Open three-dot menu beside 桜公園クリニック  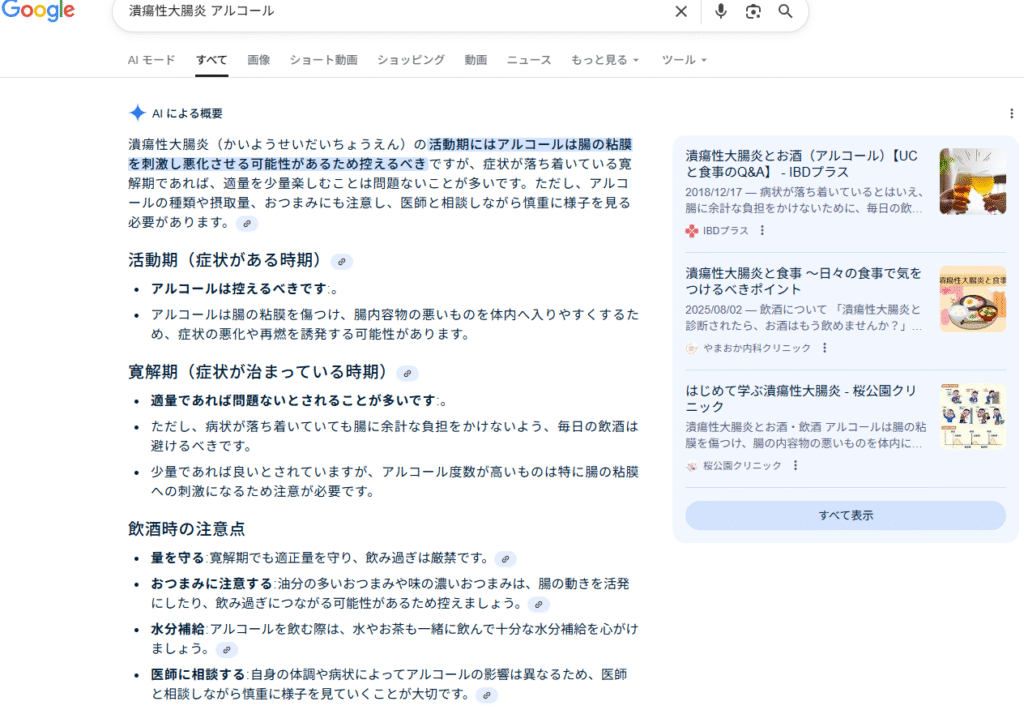pyautogui.click(x=796, y=466)
